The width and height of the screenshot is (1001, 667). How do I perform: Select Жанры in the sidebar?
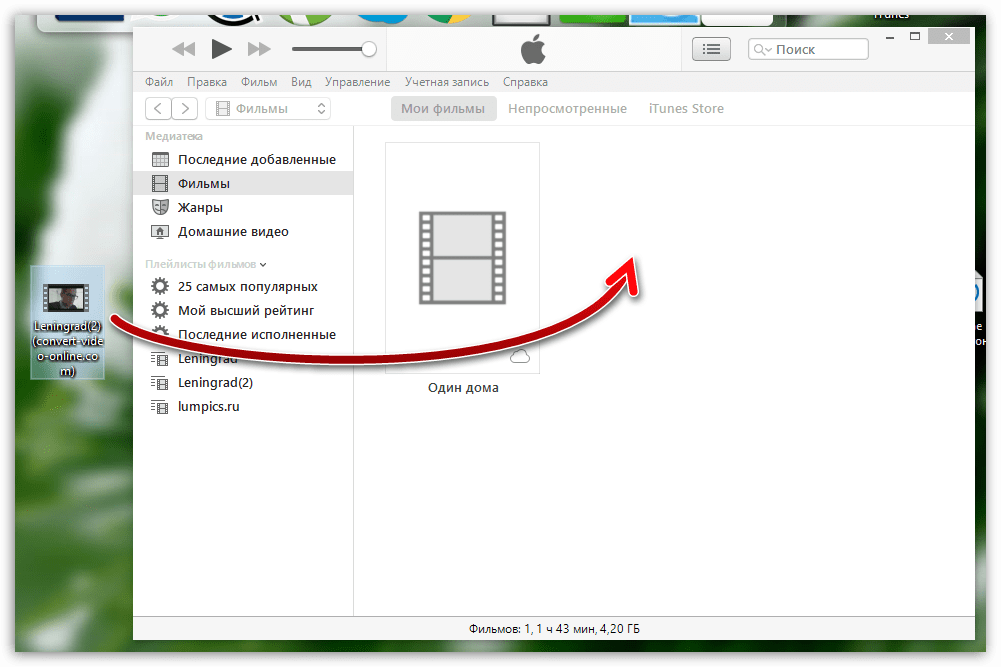[x=200, y=208]
